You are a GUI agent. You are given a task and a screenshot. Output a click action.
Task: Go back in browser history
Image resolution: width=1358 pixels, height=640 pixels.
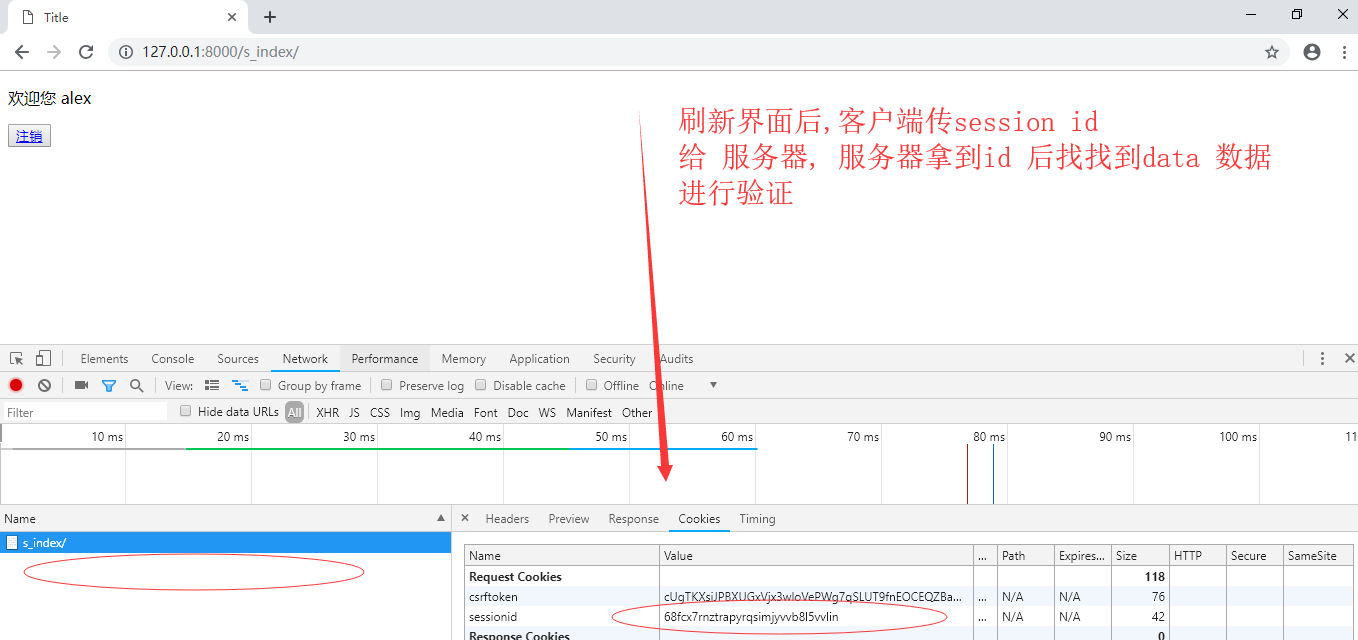pos(22,52)
